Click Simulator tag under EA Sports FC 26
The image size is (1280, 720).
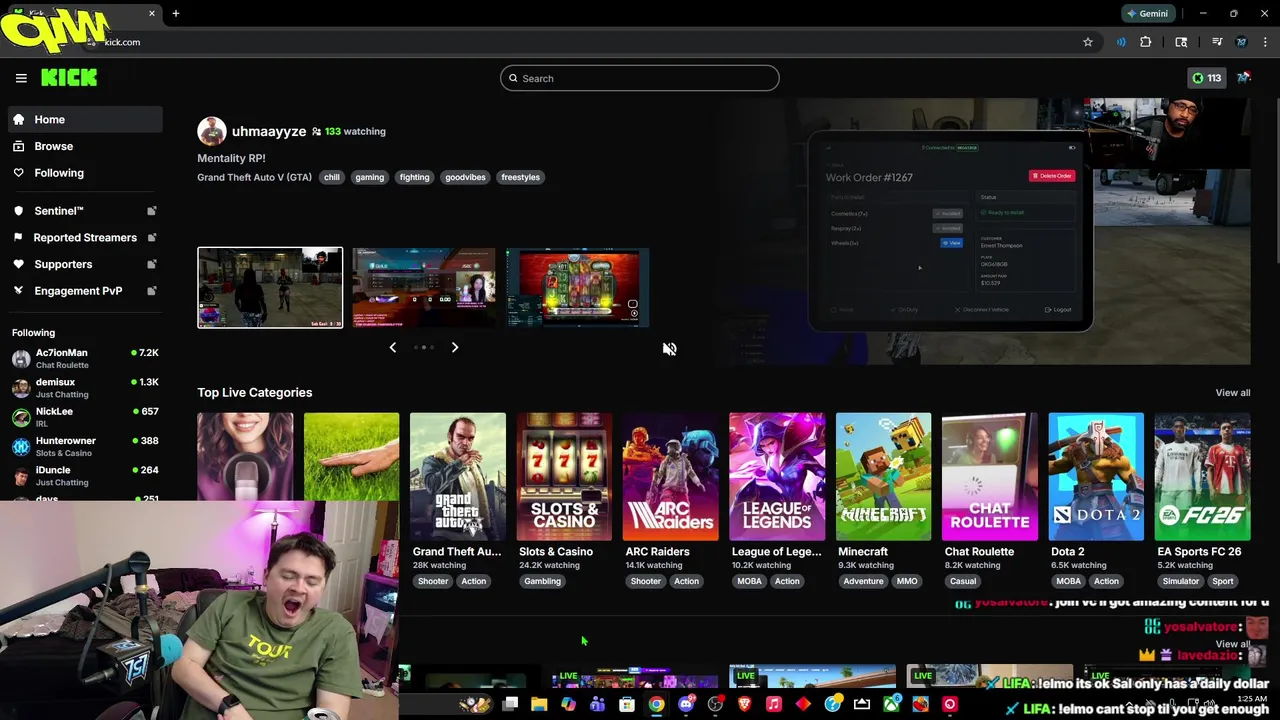[1181, 581]
